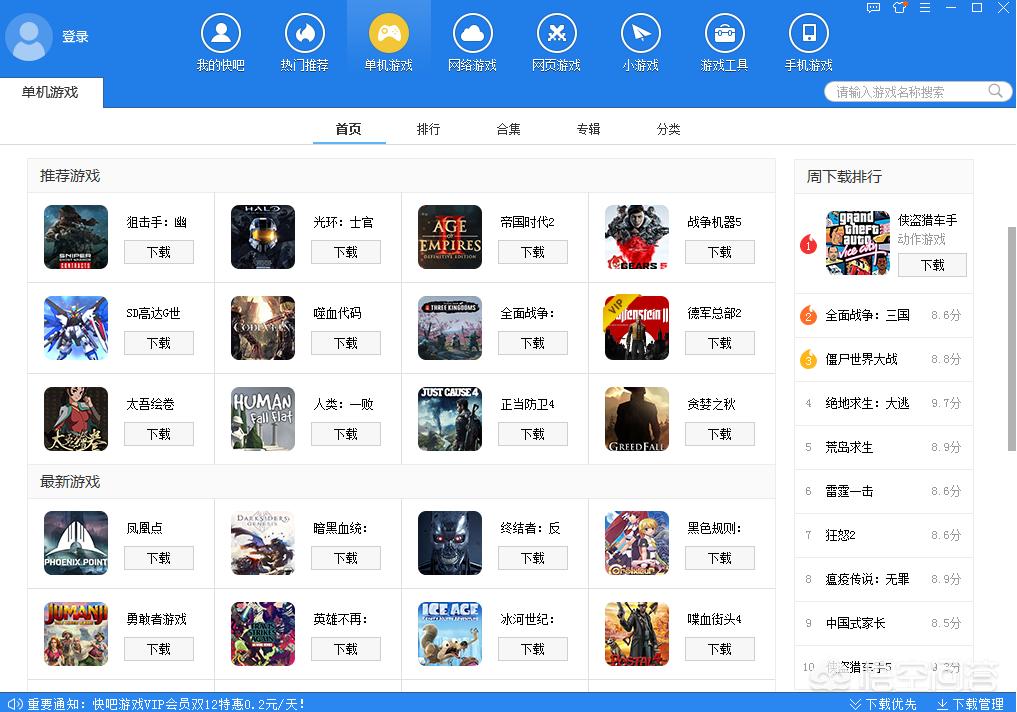Screen dimensions: 1017x712
Task: Open 下载管理 in the status bar
Action: click(970, 704)
